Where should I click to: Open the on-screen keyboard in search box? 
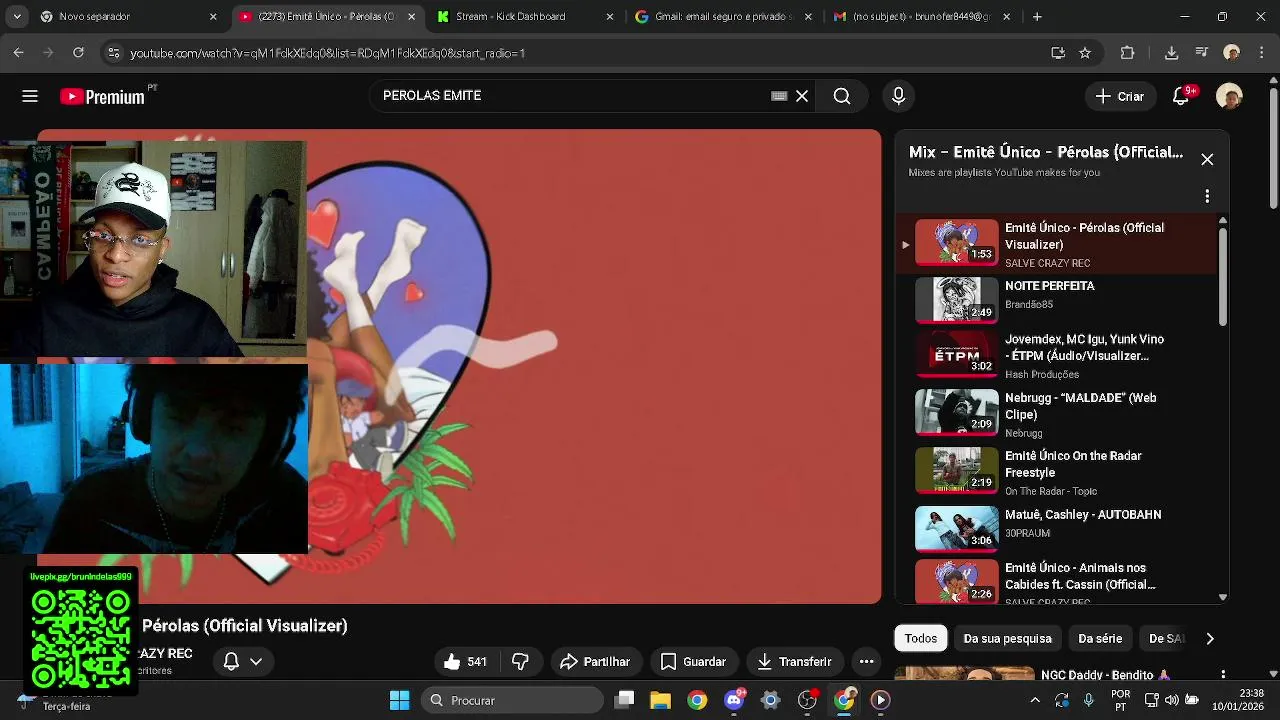779,96
